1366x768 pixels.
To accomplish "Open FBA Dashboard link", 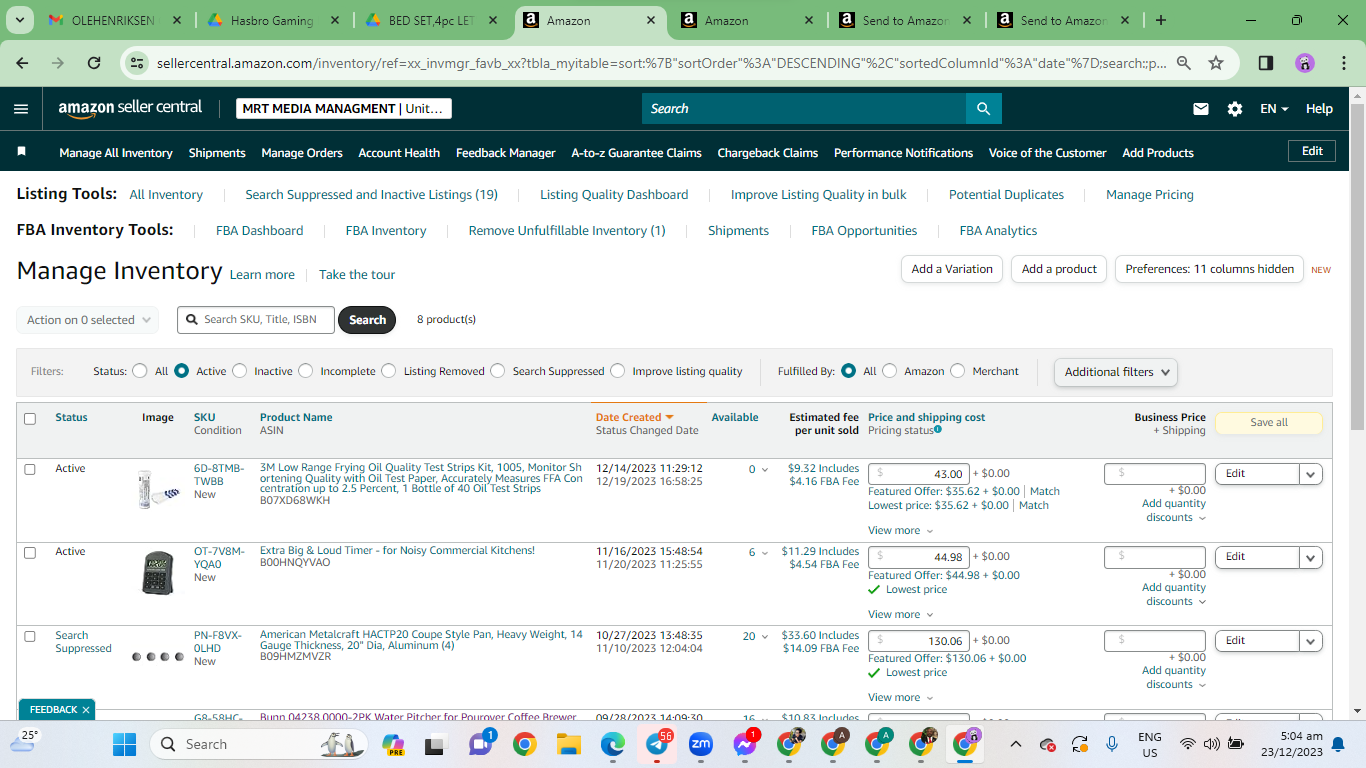I will point(259,231).
